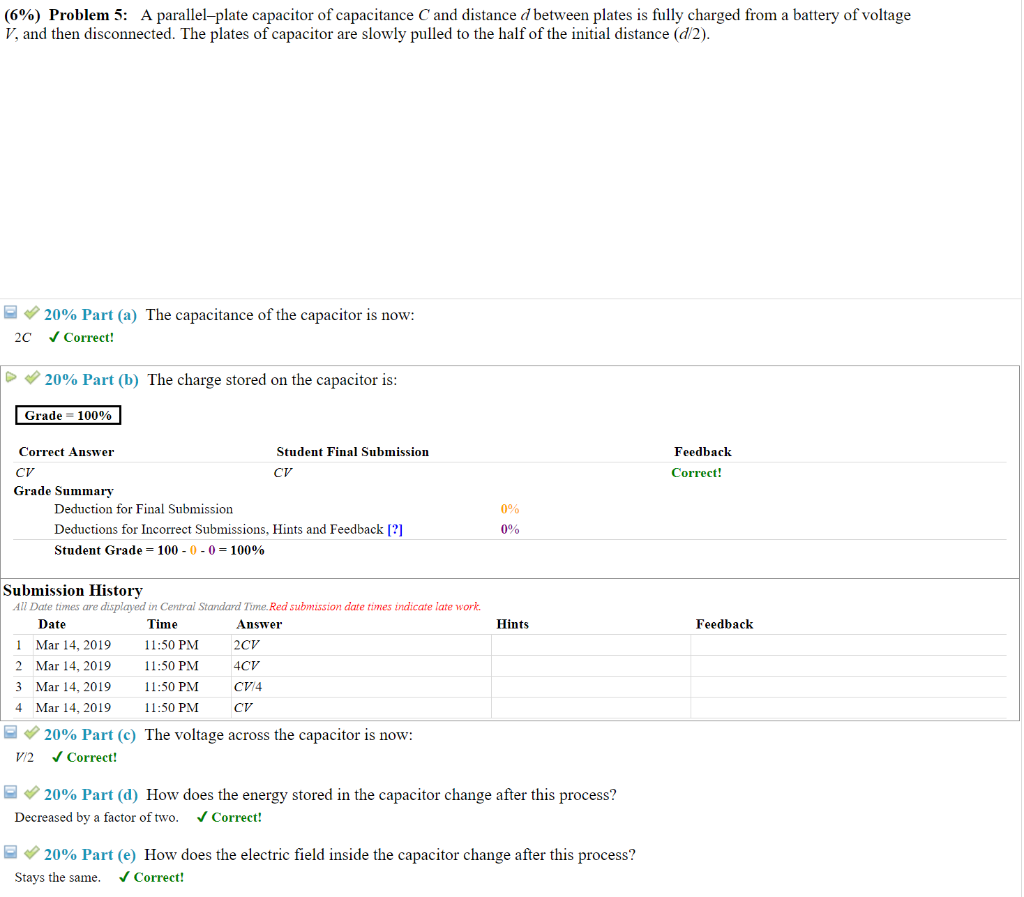Click the Correct! mark under Part (d)
The width and height of the screenshot is (1024, 897).
tap(229, 817)
